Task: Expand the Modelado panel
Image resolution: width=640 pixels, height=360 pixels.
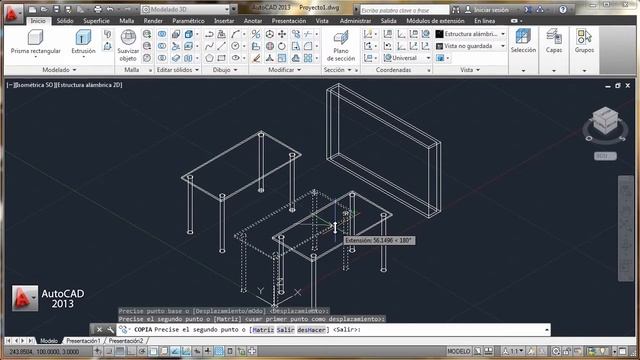Action: click(60, 70)
